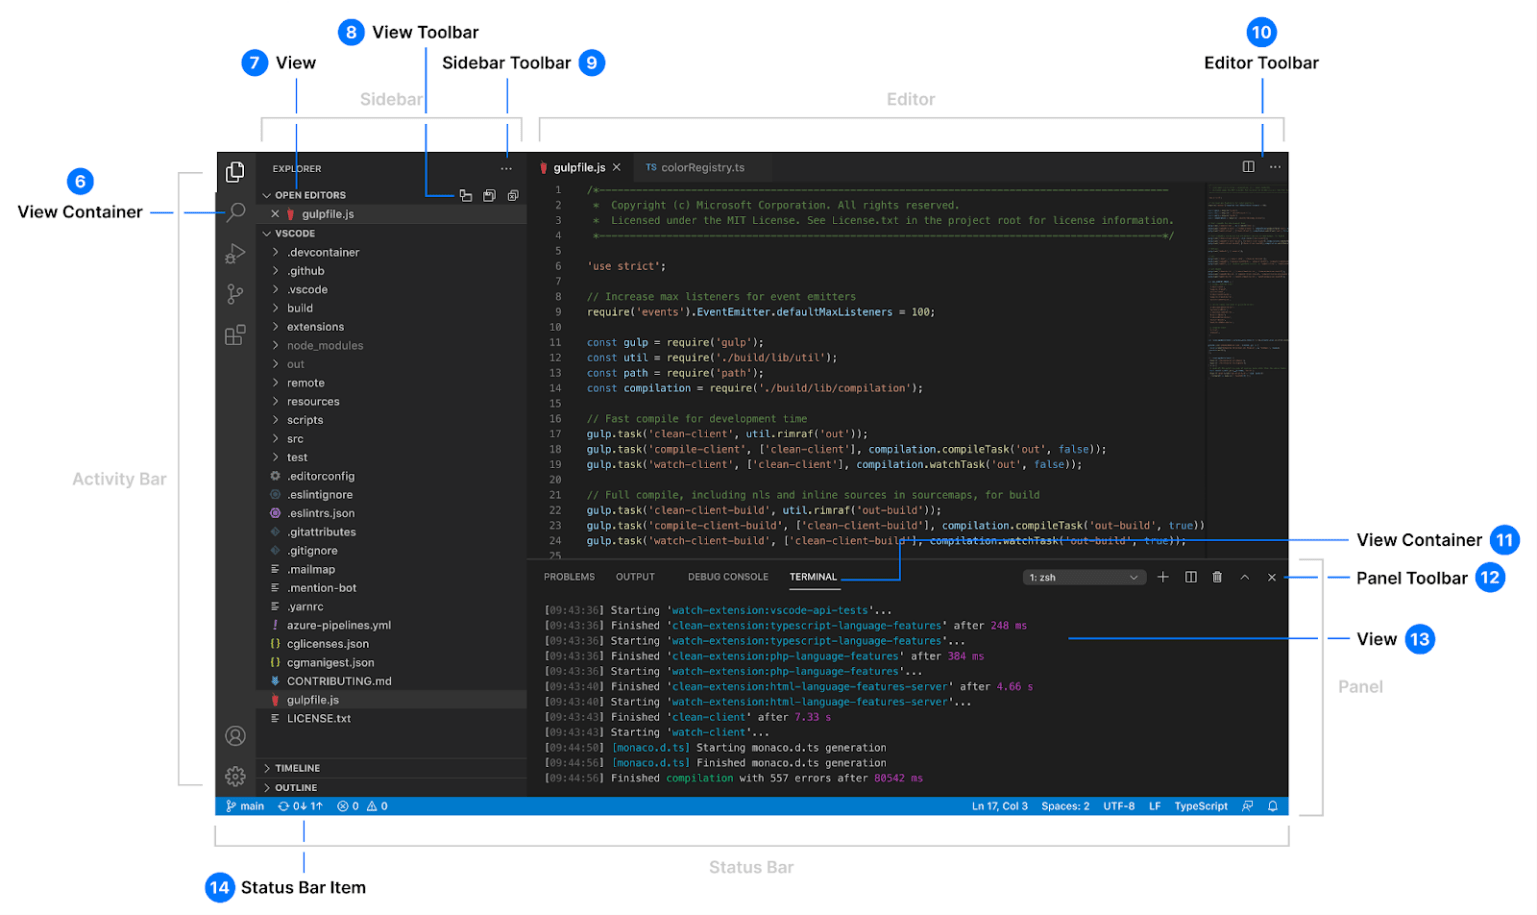Open Settings via the gear icon

(x=236, y=776)
